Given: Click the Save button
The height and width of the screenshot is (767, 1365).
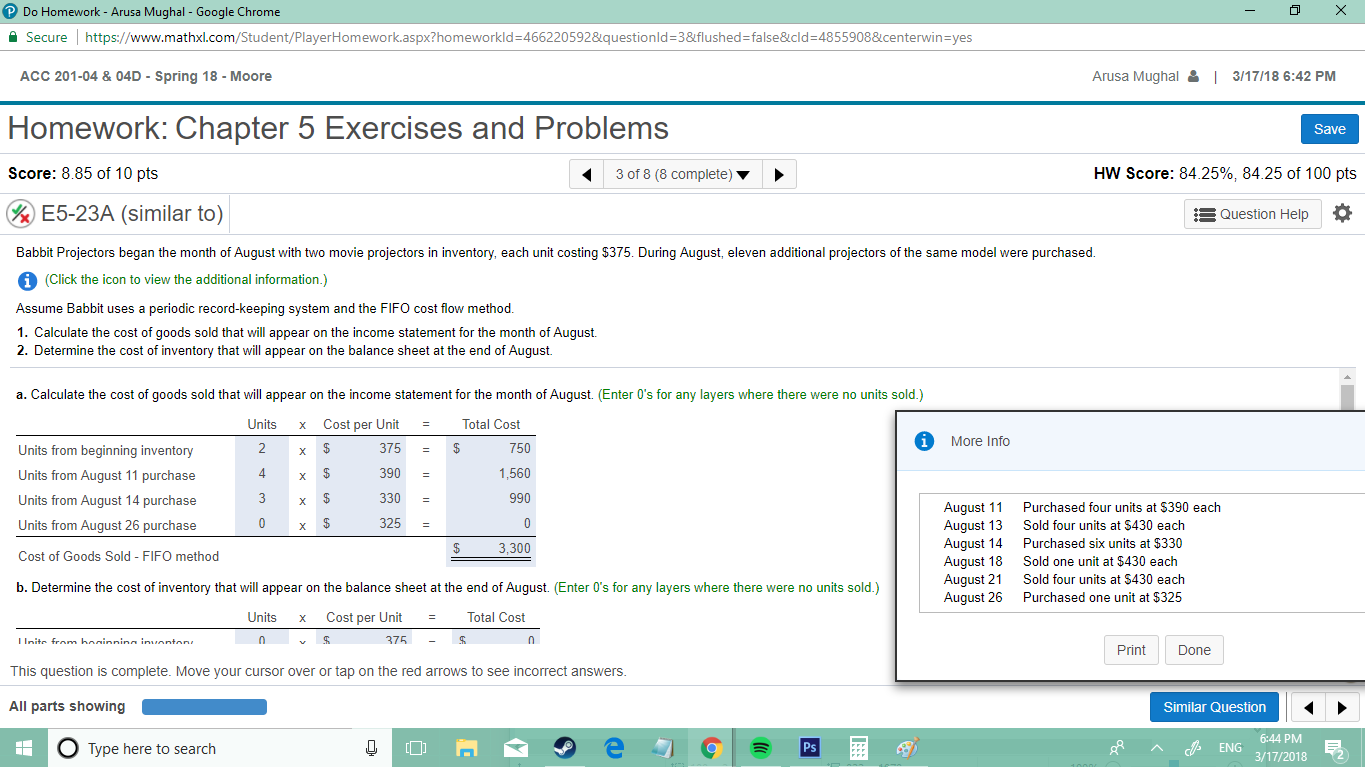Looking at the screenshot, I should [1329, 129].
